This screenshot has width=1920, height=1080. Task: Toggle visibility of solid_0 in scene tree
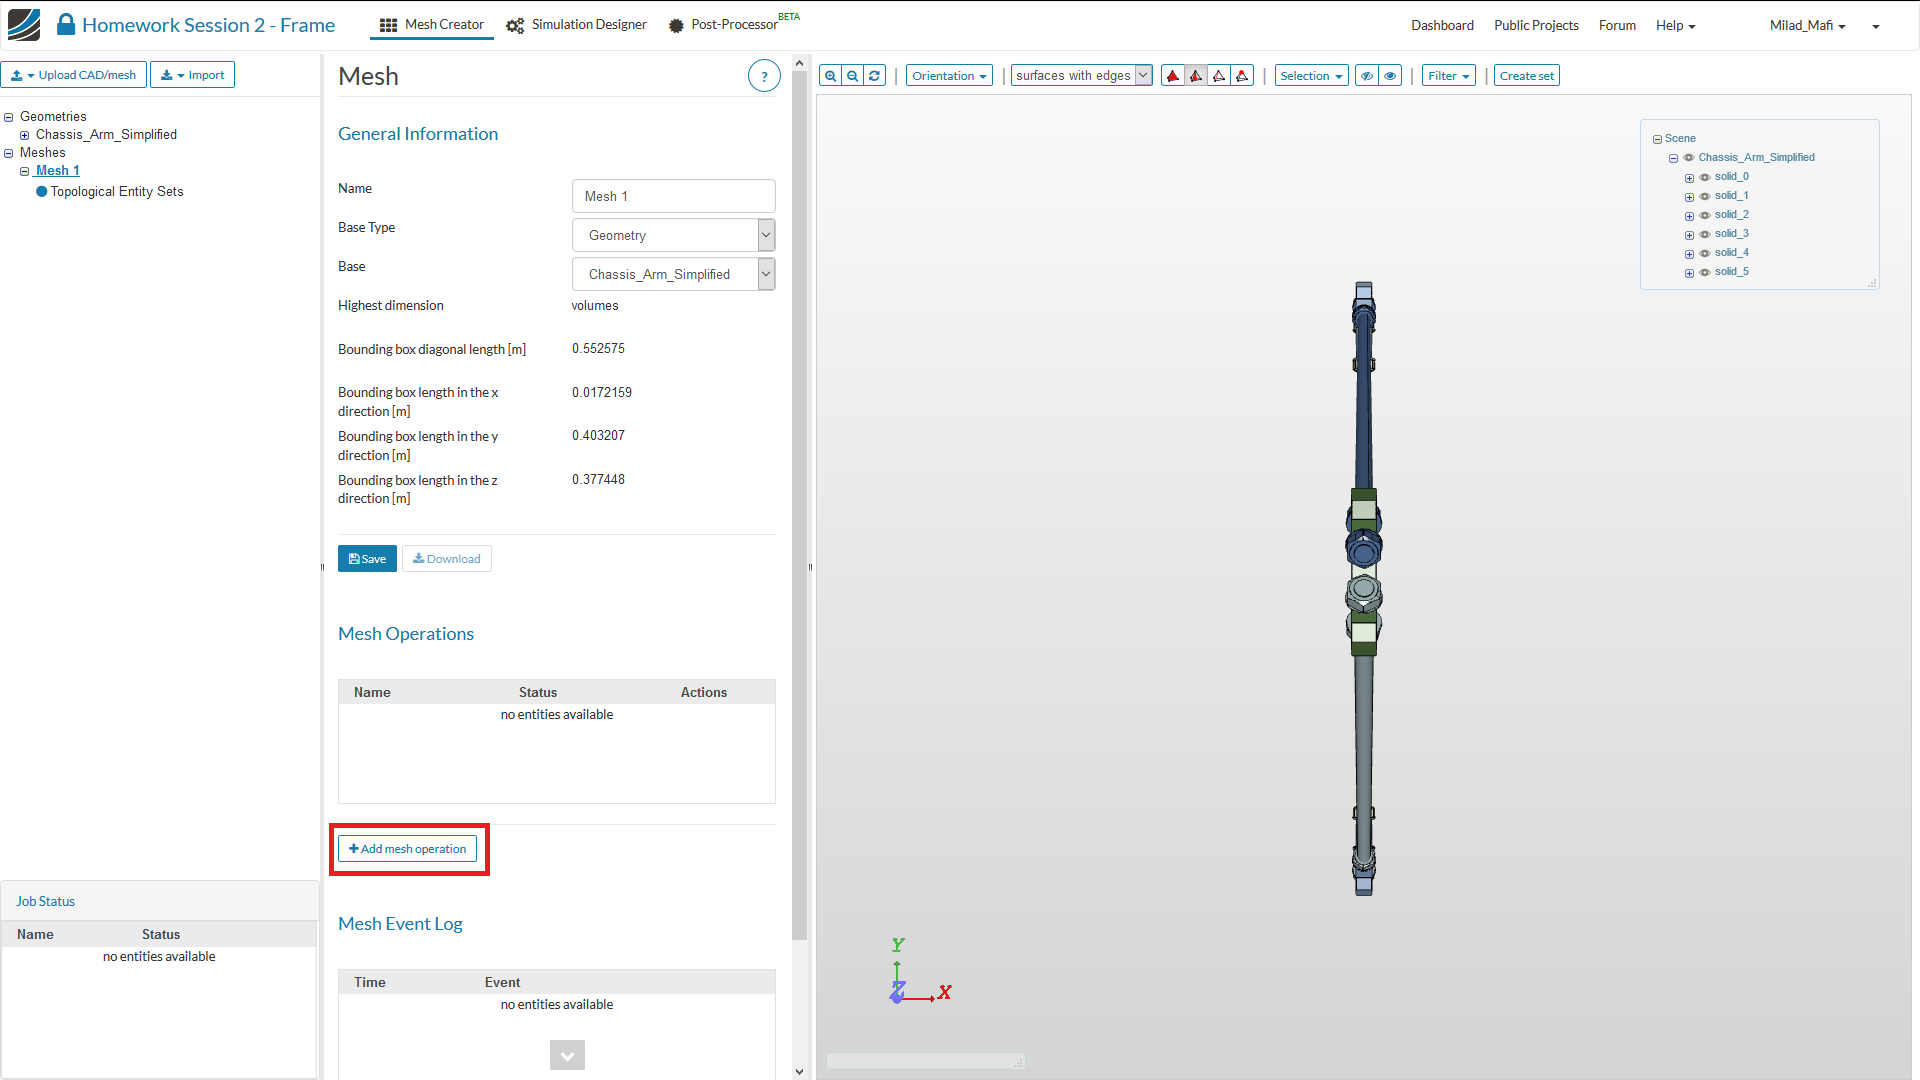click(1705, 177)
